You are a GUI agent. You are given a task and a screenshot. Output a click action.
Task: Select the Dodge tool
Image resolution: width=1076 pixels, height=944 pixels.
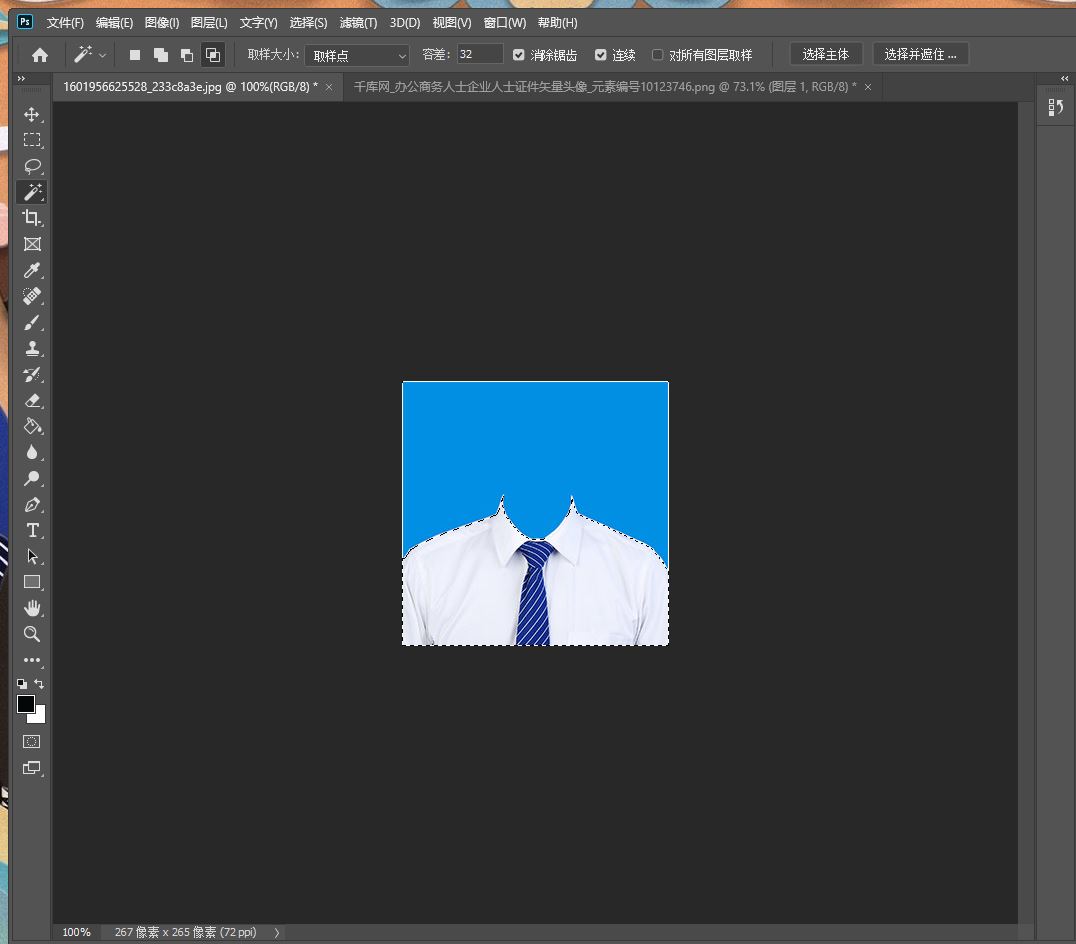pyautogui.click(x=32, y=478)
